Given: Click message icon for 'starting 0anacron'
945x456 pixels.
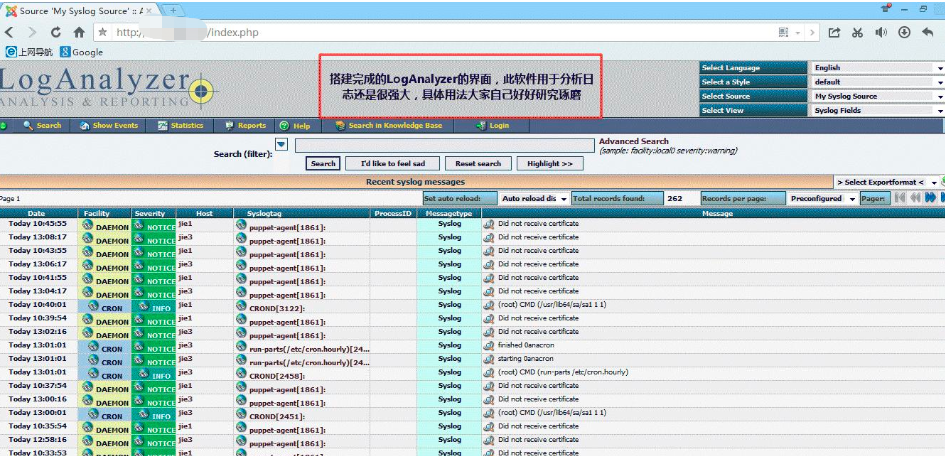Looking at the screenshot, I should pos(489,358).
